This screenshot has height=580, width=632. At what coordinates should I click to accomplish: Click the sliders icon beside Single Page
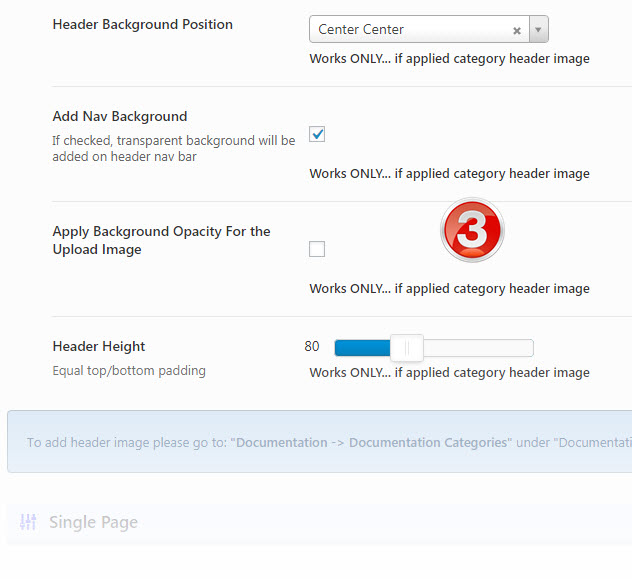(28, 522)
